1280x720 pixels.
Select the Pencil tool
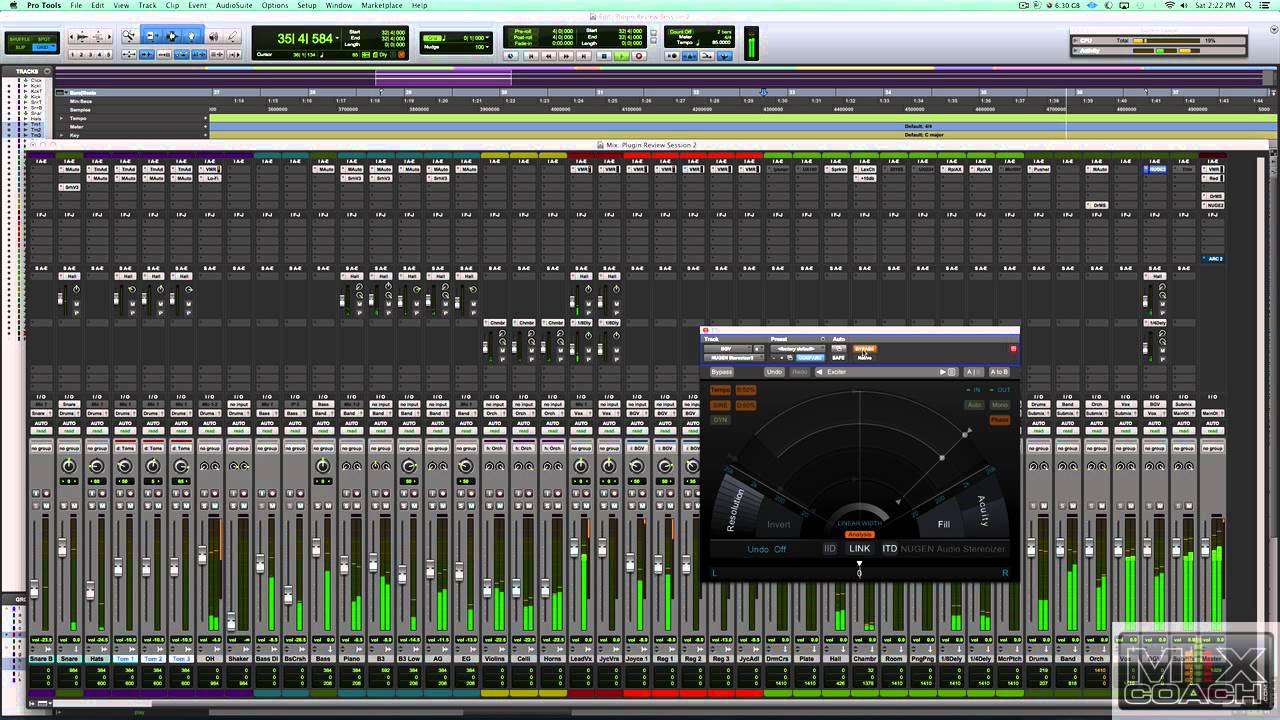(232, 36)
